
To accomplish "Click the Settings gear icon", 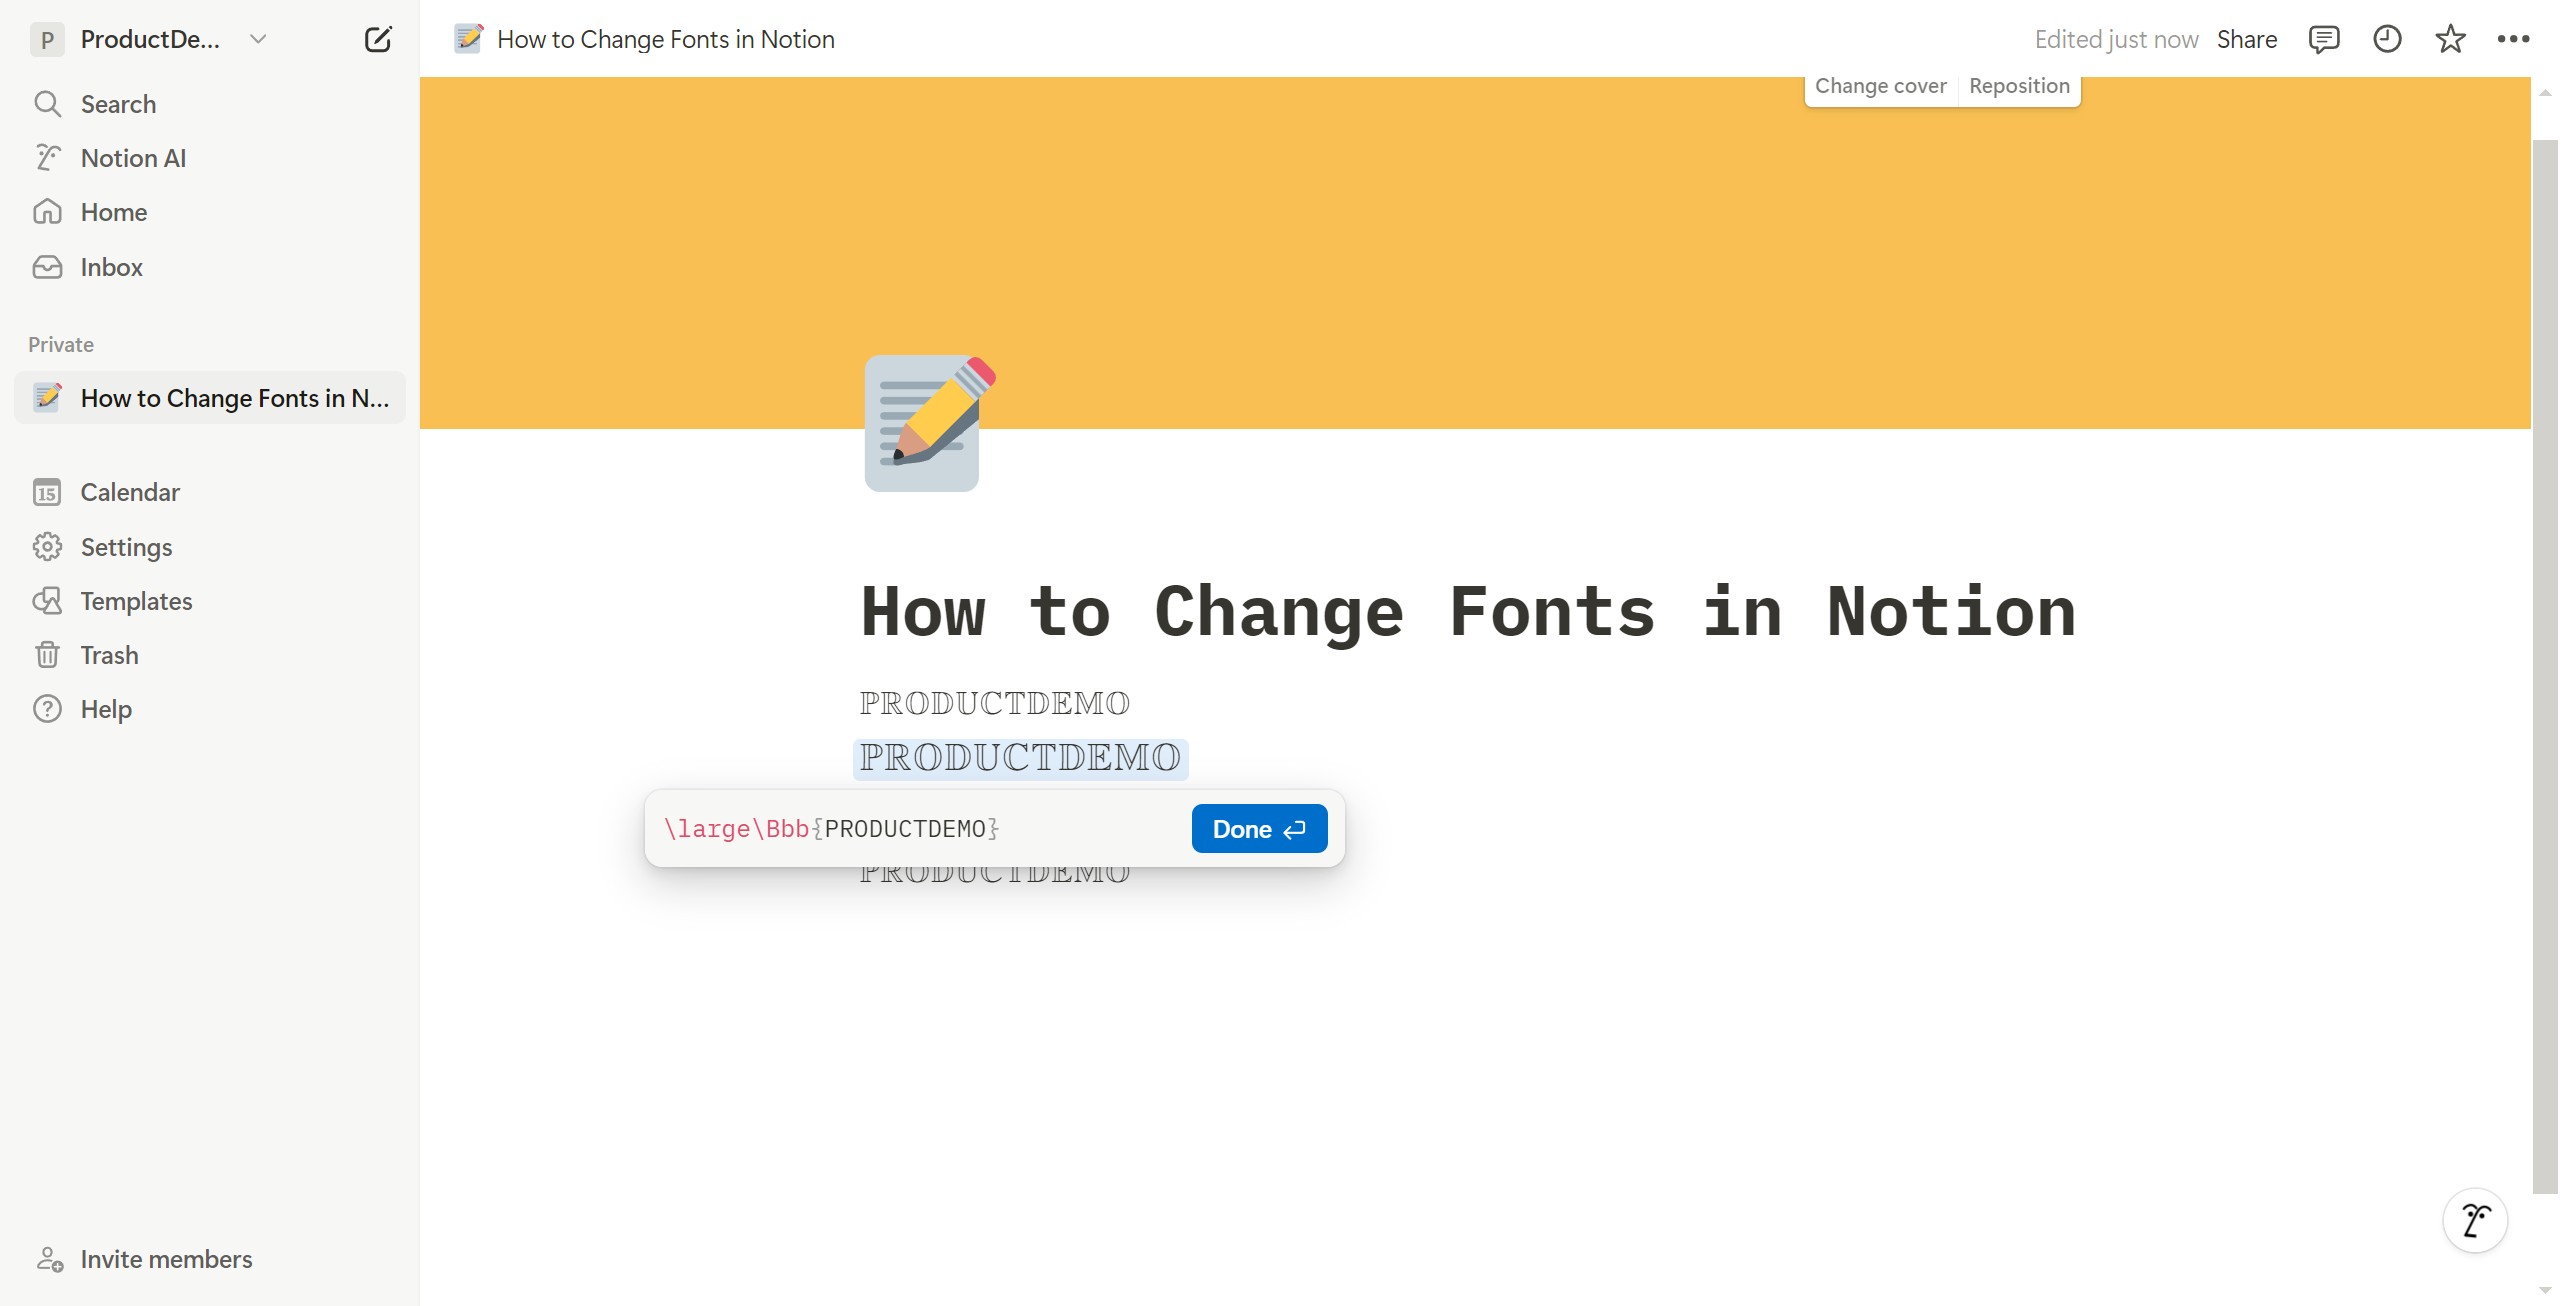I will pos(47,547).
